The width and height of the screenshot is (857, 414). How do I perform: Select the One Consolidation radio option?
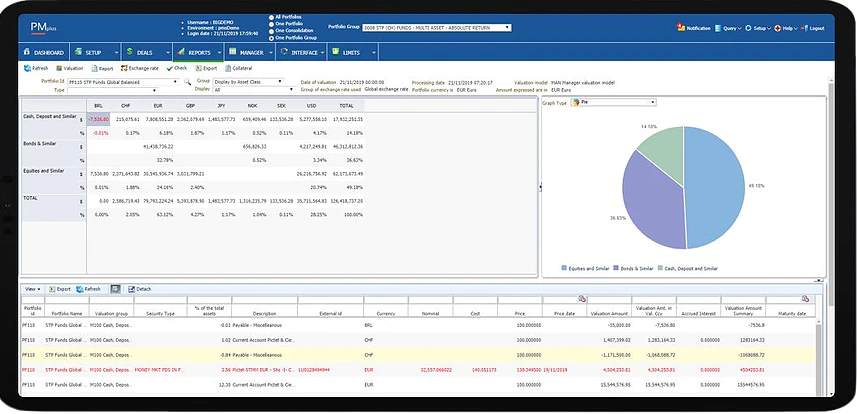[272, 31]
